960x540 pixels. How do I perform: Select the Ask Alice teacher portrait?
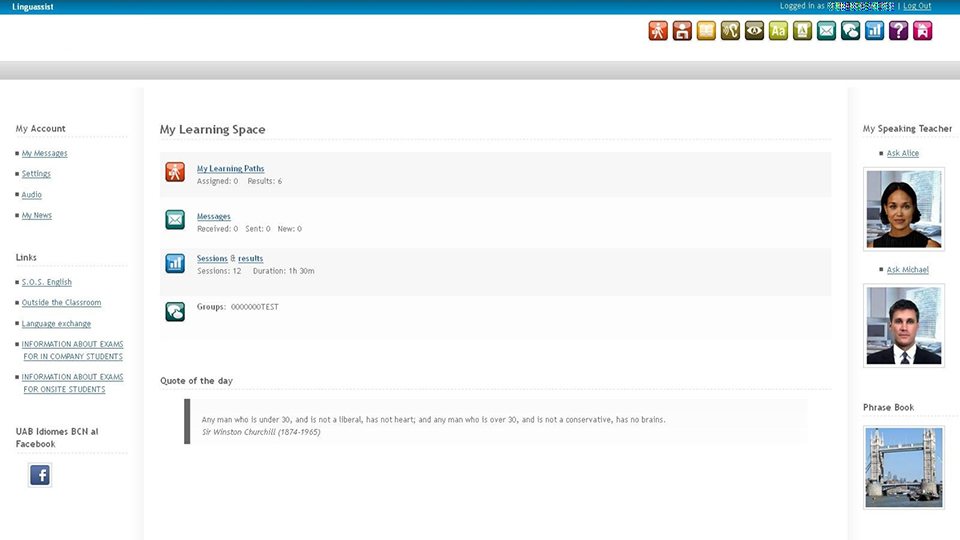coord(903,209)
